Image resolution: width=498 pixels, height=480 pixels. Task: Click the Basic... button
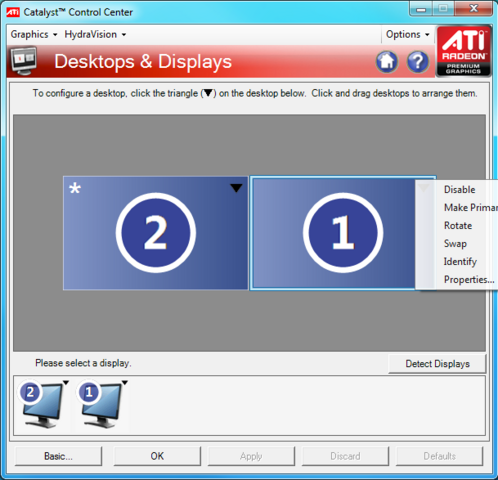[58, 456]
